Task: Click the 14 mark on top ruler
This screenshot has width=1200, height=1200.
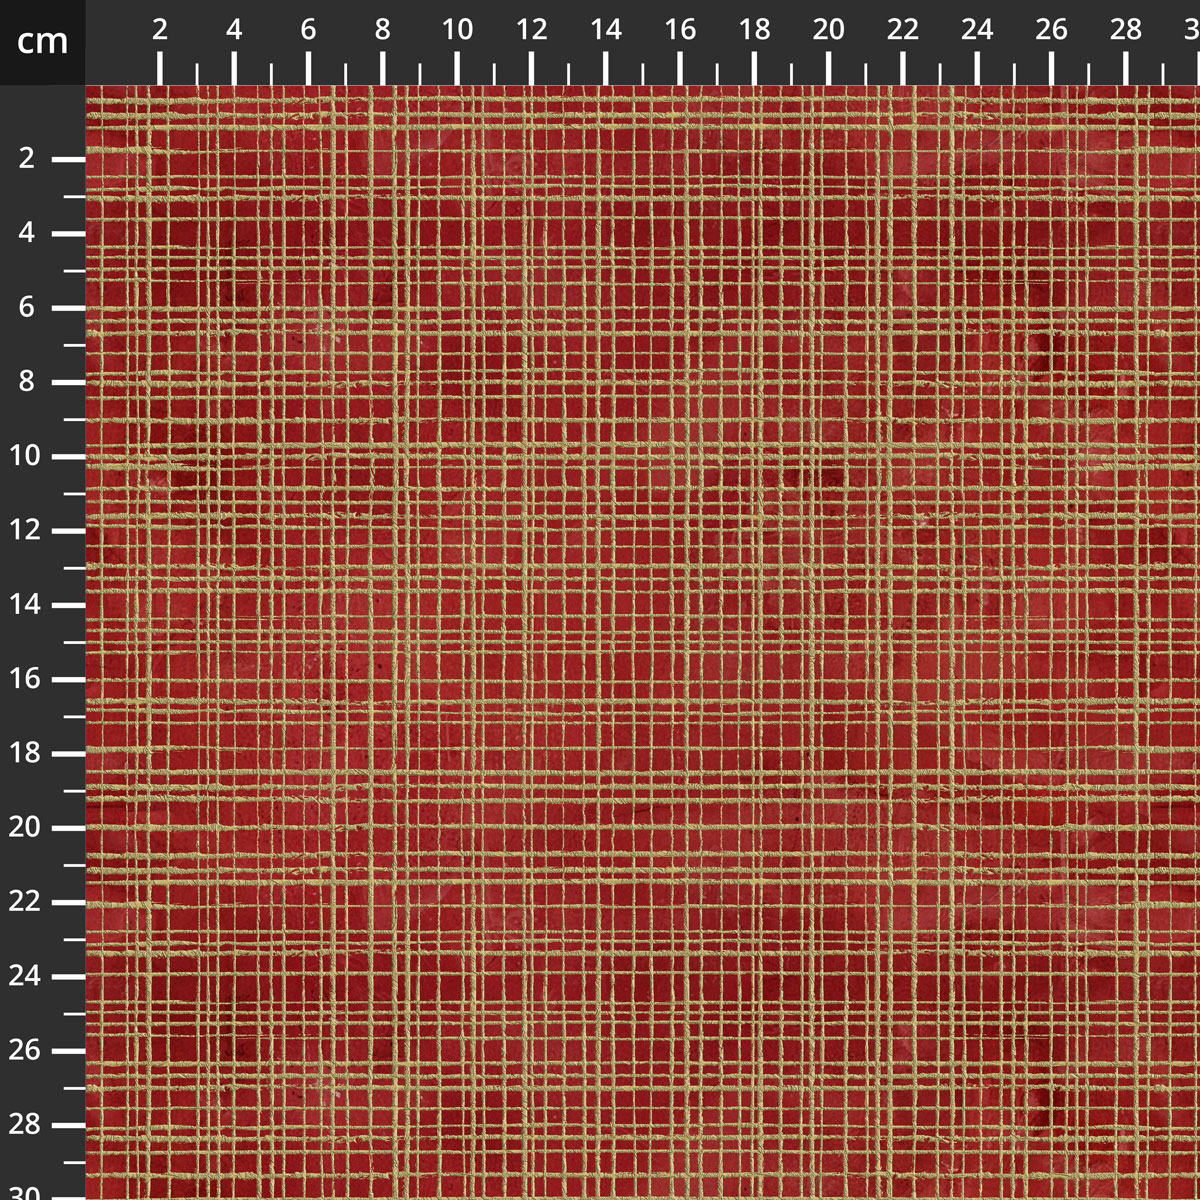Action: [606, 30]
